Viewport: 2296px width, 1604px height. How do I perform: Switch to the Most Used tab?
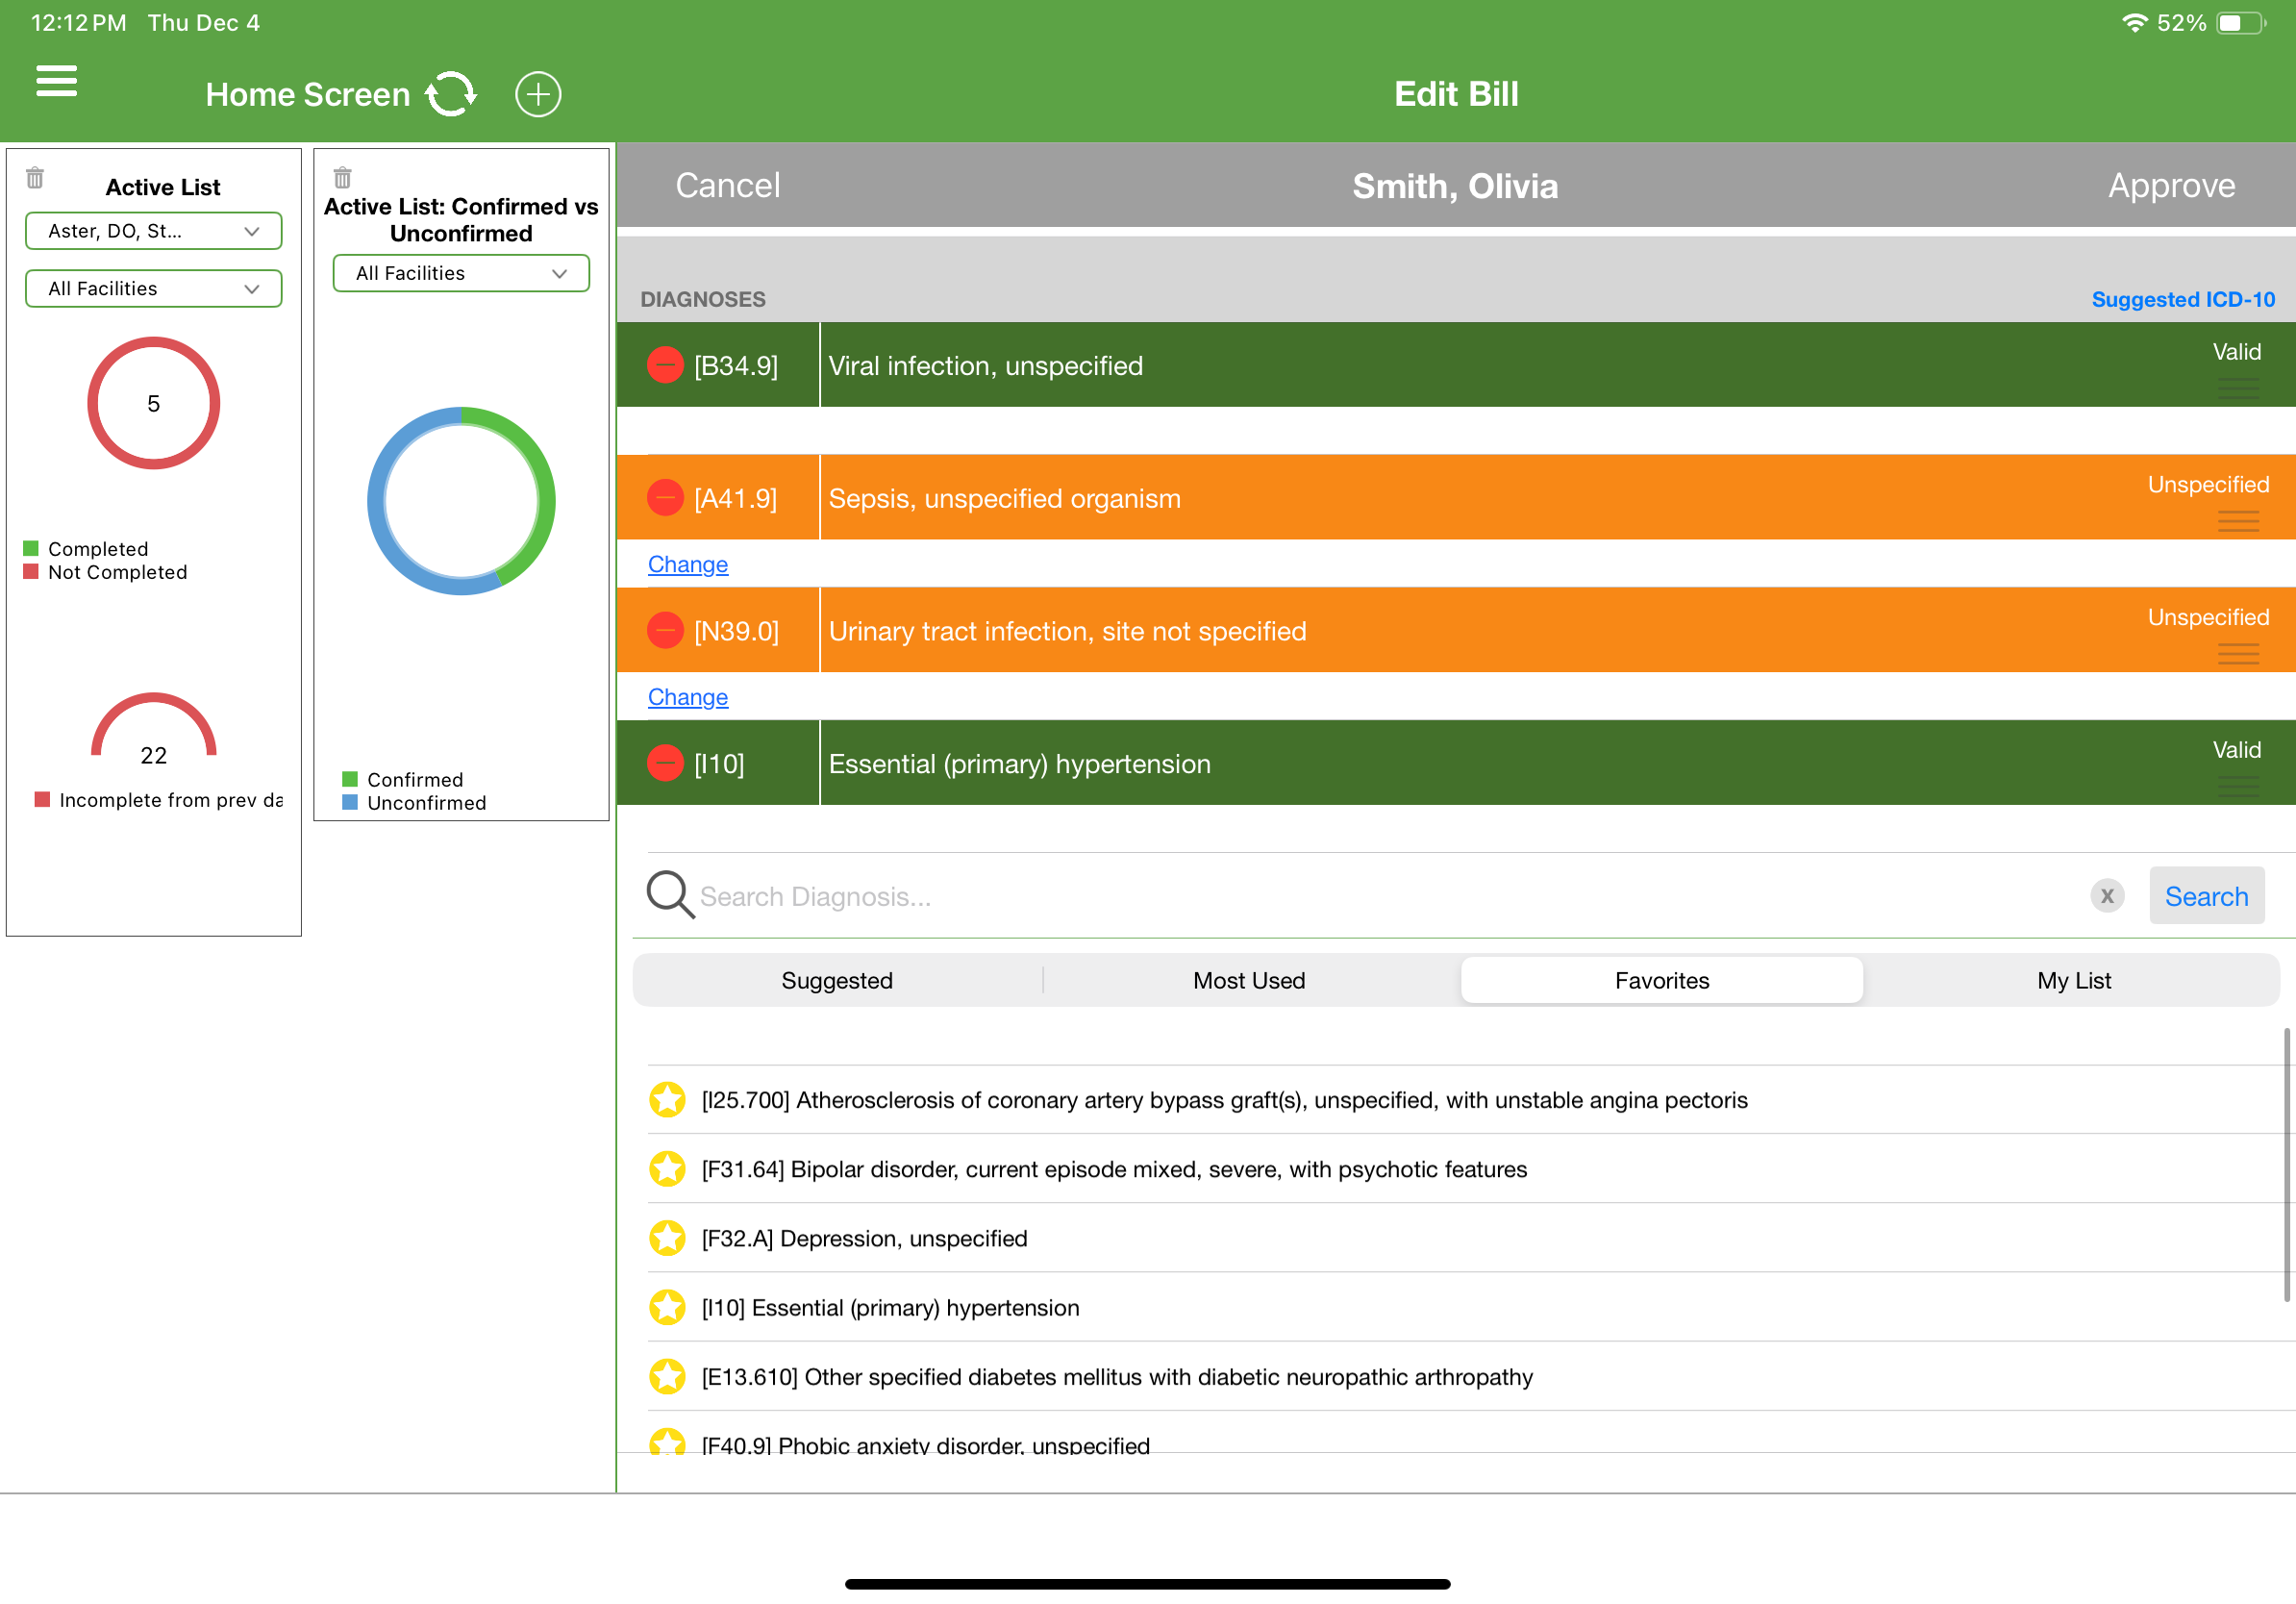pyautogui.click(x=1249, y=980)
